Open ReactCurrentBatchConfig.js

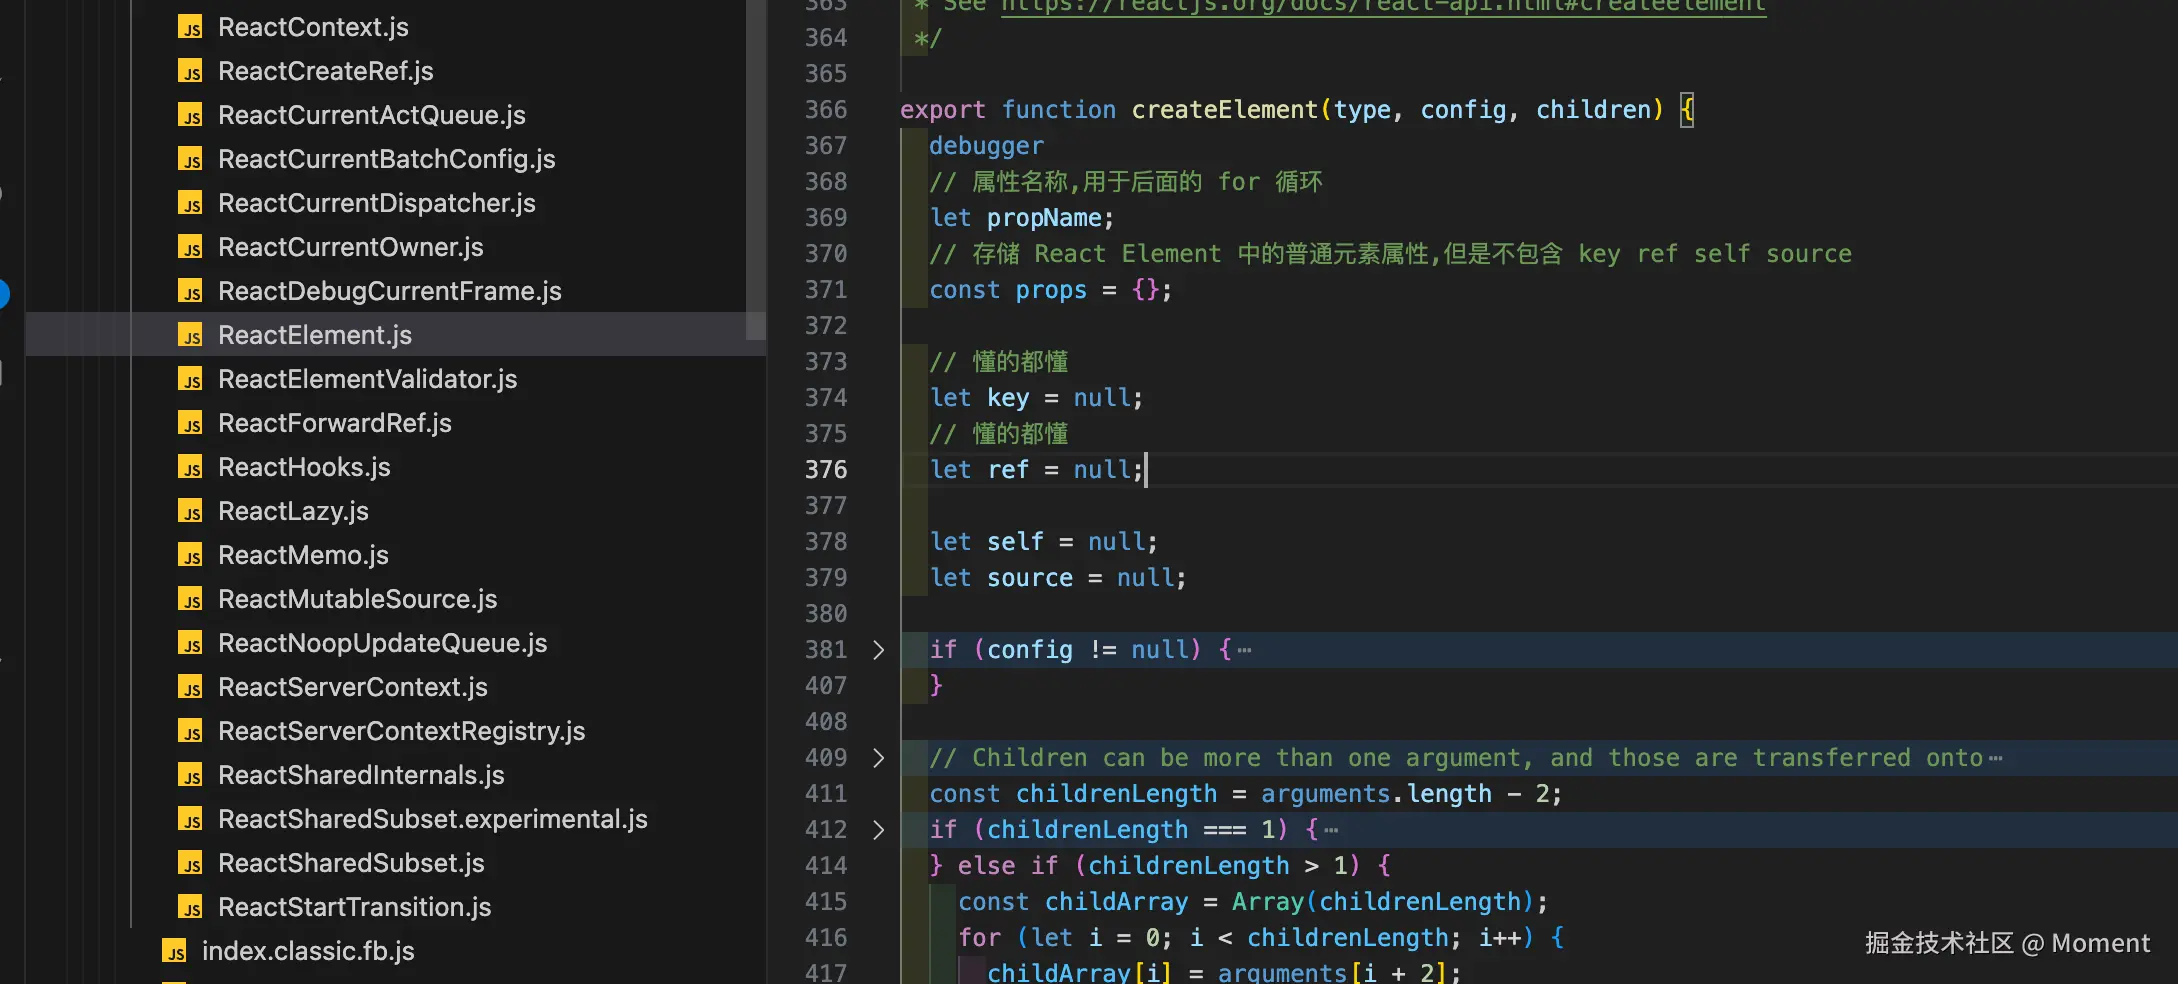387,159
